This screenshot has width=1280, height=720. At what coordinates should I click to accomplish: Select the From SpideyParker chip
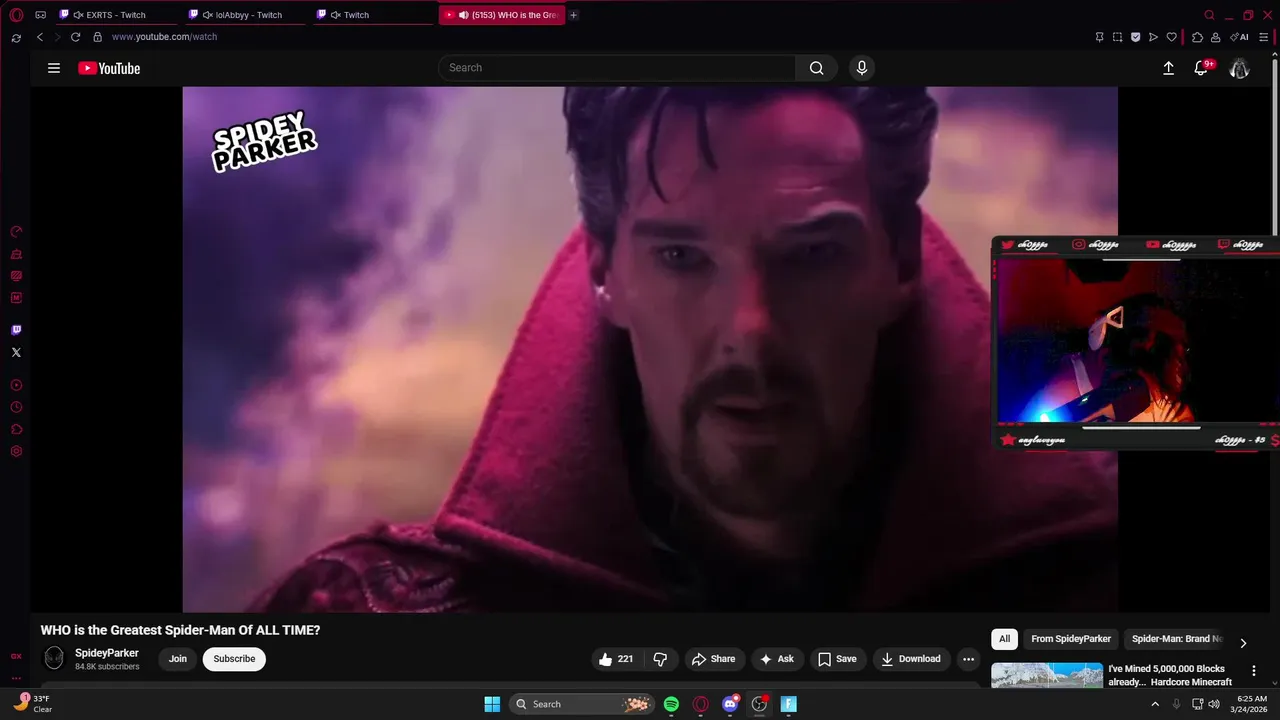tap(1071, 639)
